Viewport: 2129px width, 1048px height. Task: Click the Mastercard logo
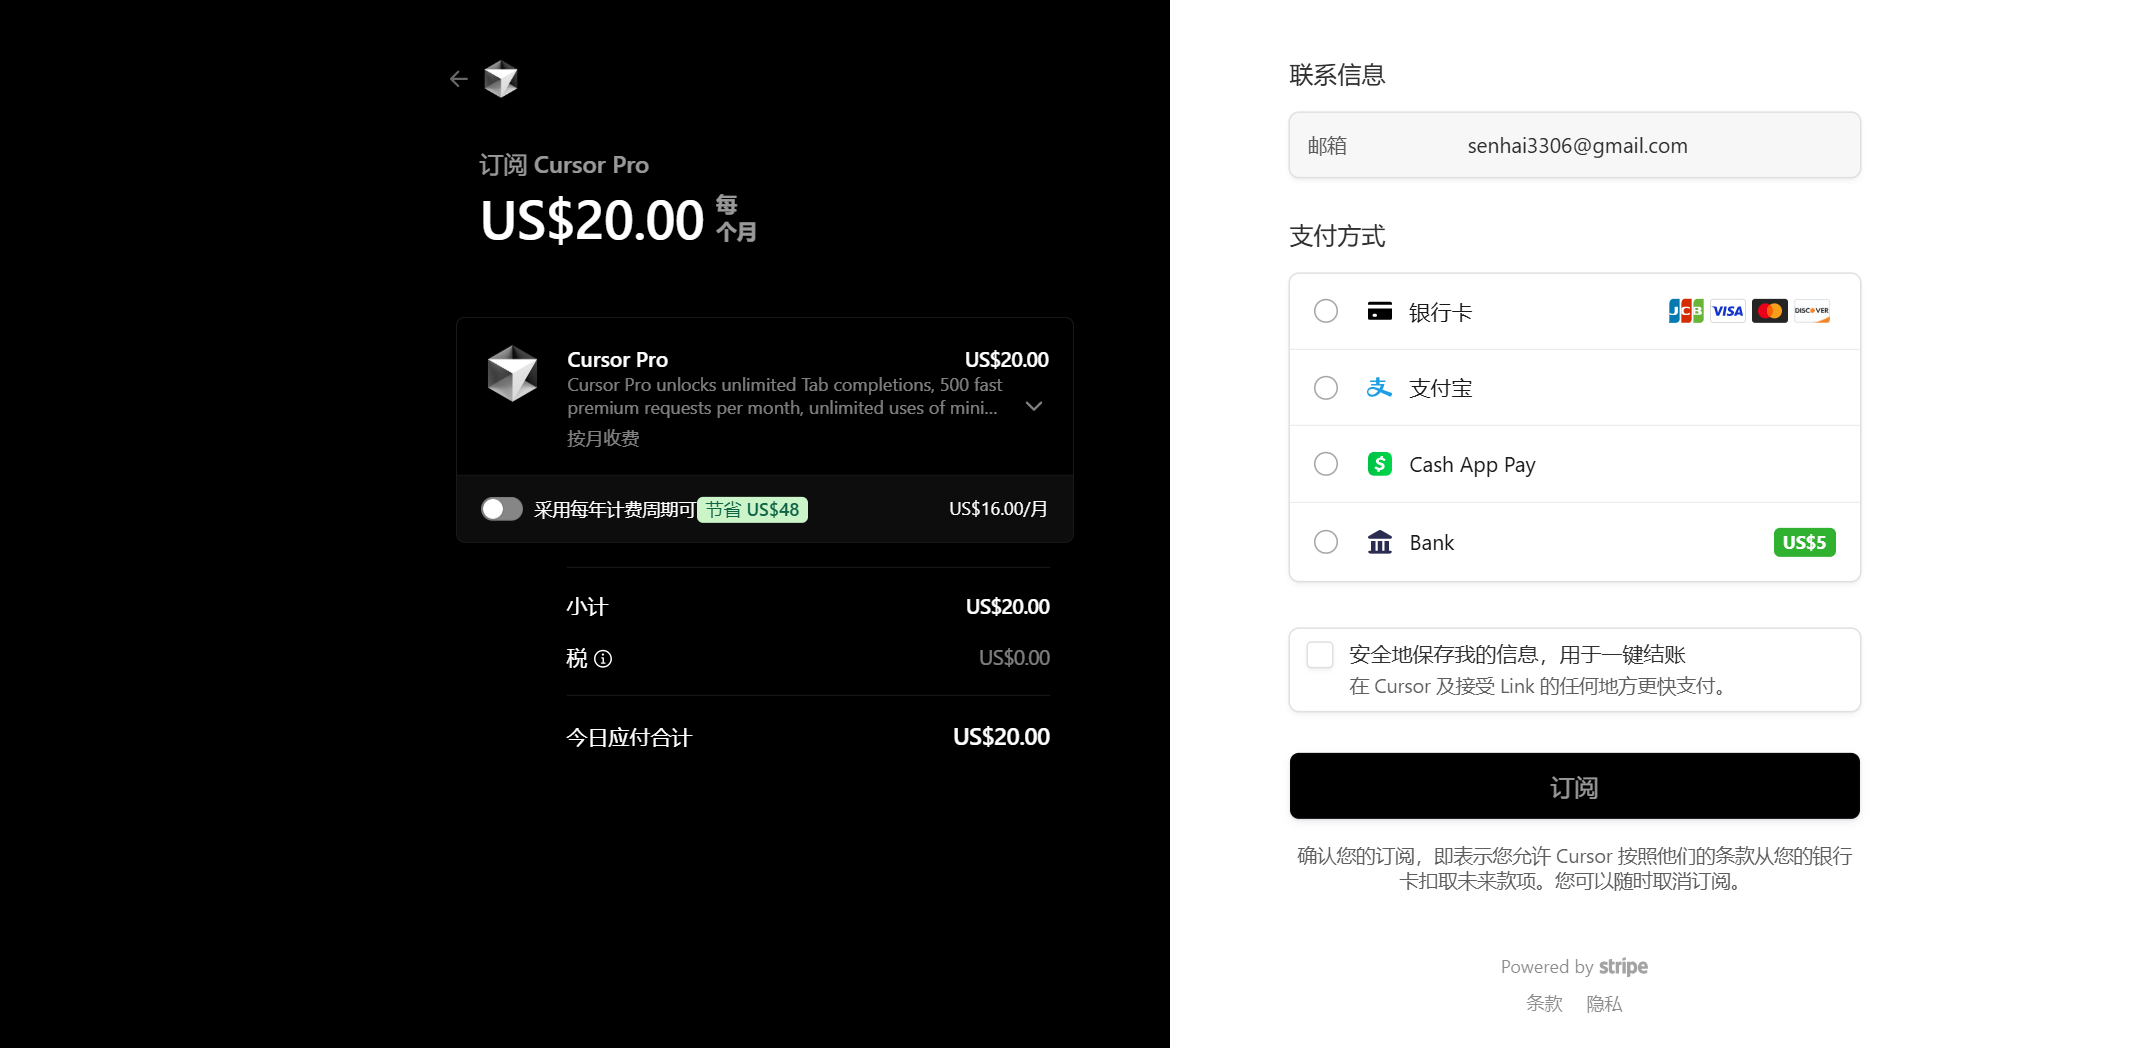coord(1770,311)
